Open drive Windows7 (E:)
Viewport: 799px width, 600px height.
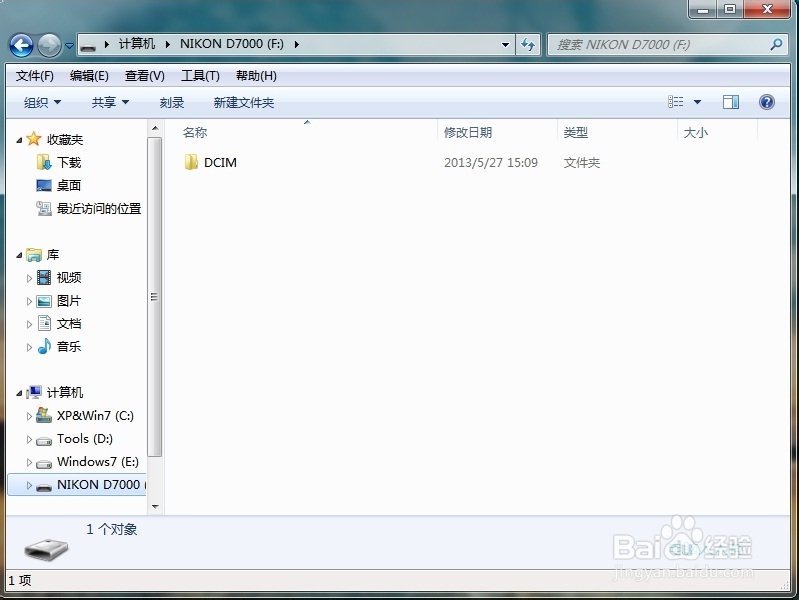click(97, 462)
